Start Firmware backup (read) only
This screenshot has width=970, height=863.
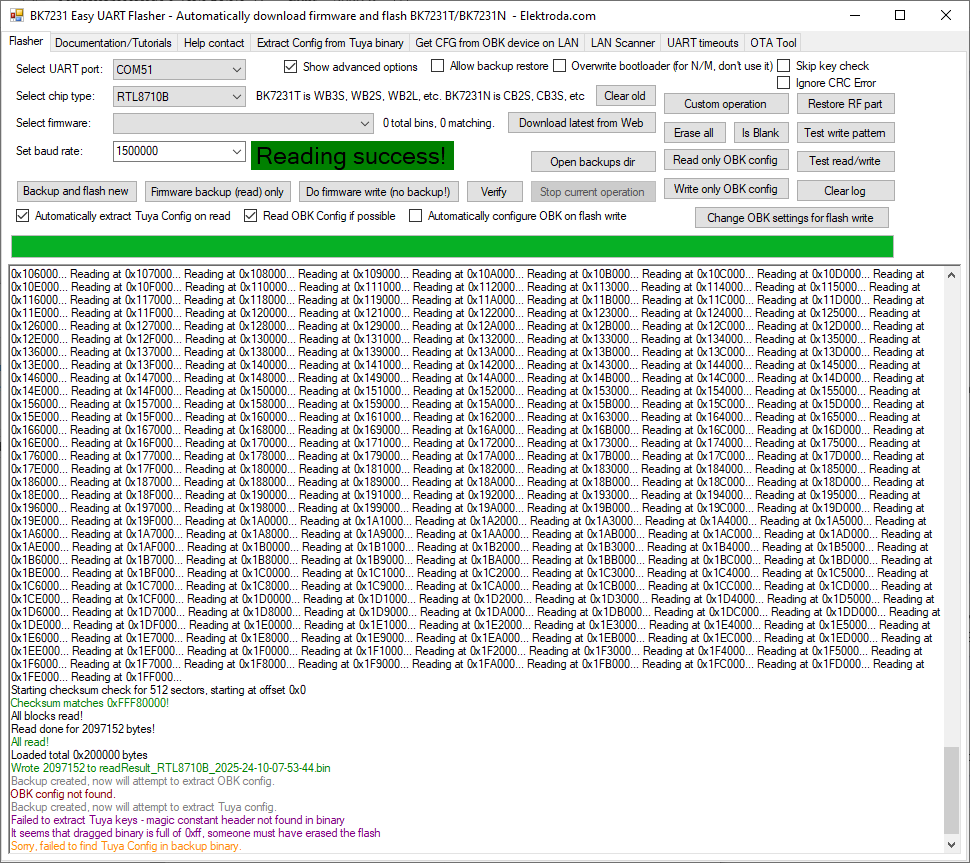pos(217,192)
